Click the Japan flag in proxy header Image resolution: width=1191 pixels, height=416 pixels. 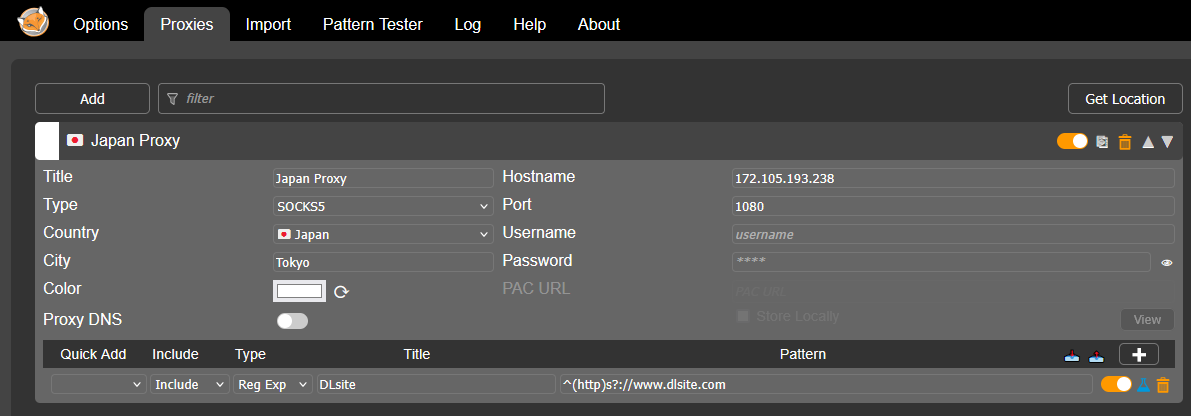coord(74,140)
